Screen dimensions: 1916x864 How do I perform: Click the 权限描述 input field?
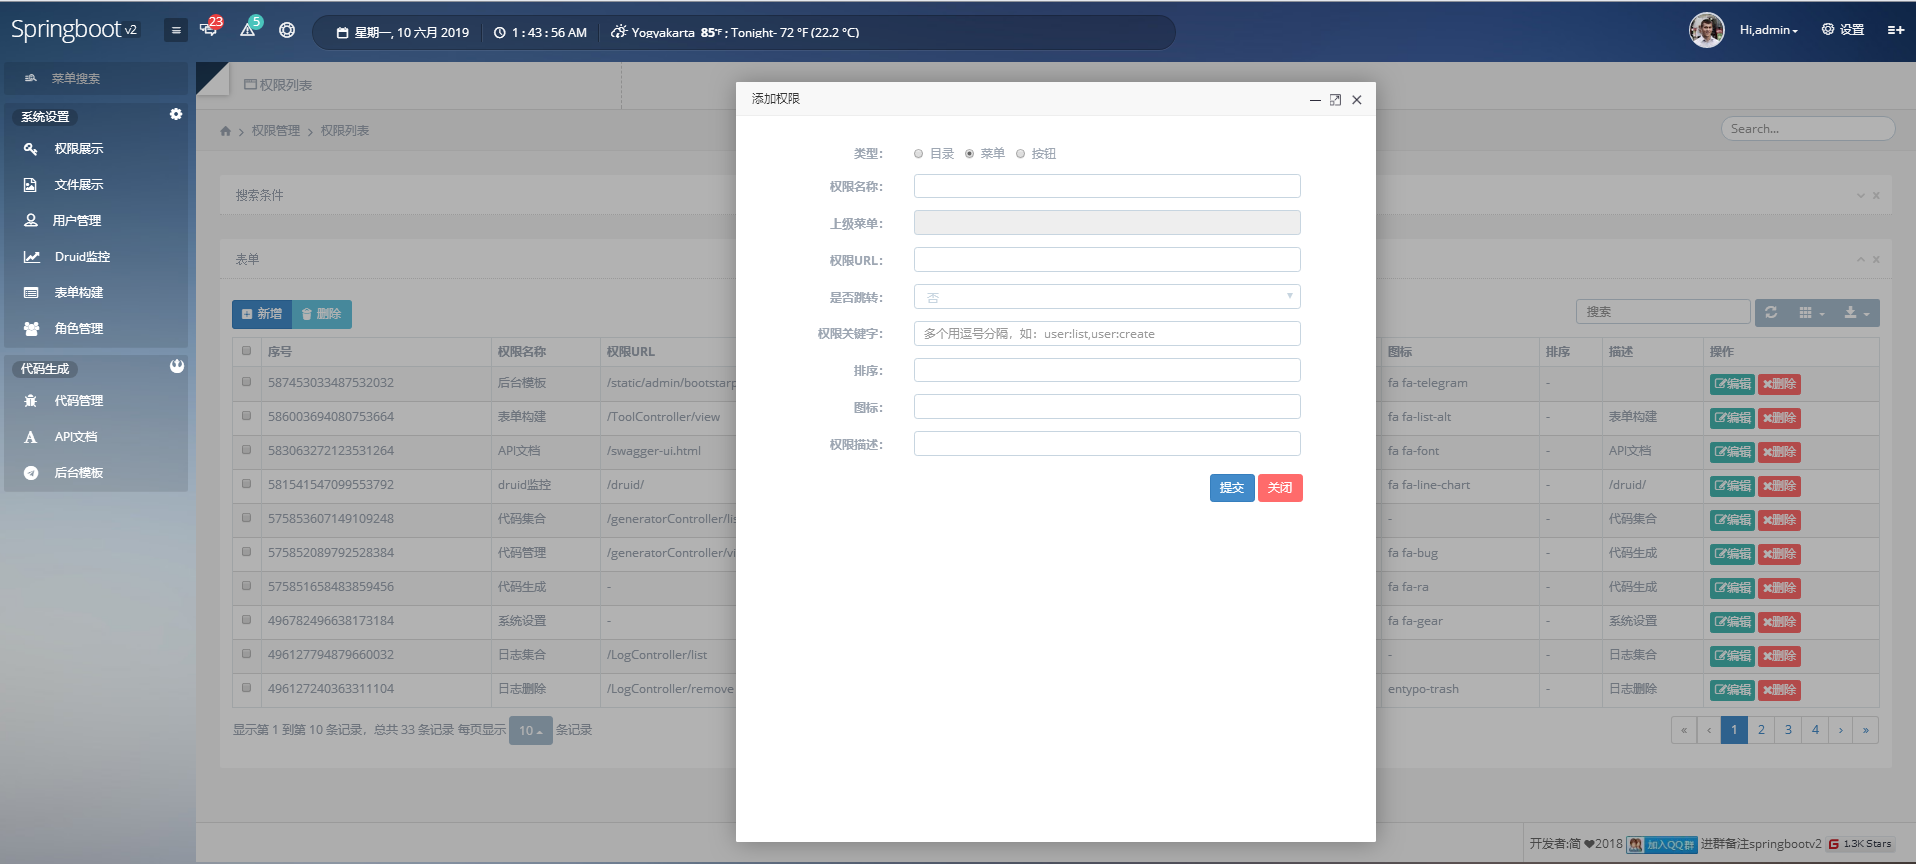[x=1107, y=444]
